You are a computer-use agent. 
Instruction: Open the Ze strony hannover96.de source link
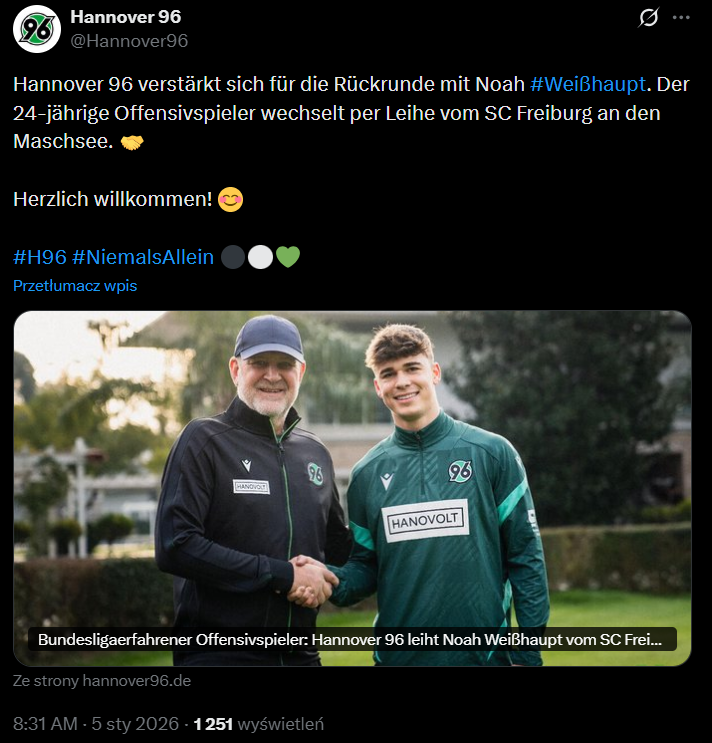(102, 681)
